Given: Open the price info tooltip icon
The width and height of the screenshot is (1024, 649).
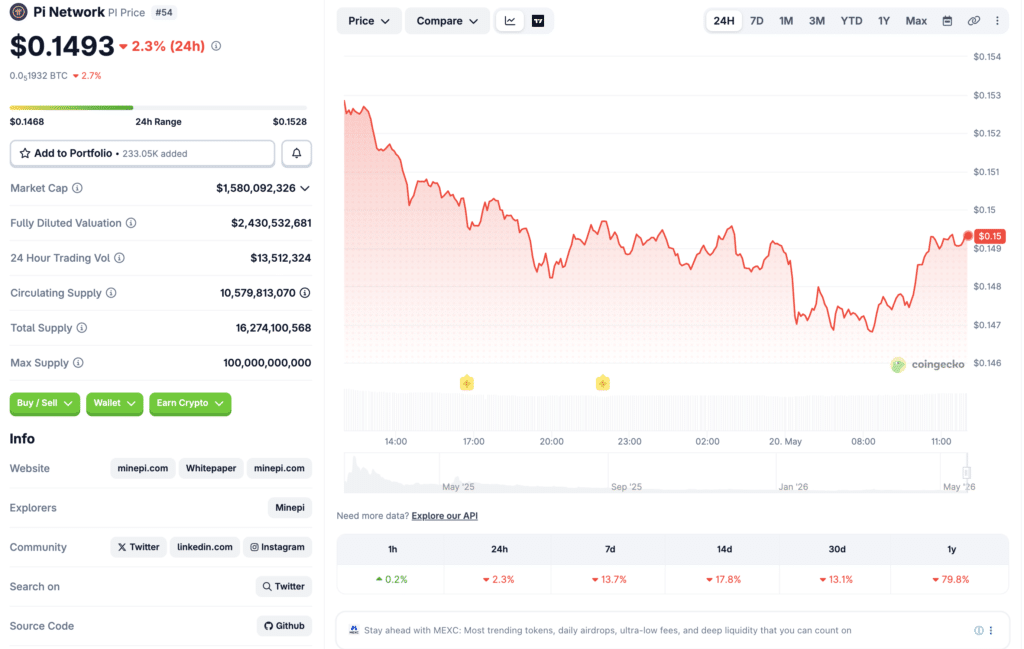Looking at the screenshot, I should [x=216, y=46].
